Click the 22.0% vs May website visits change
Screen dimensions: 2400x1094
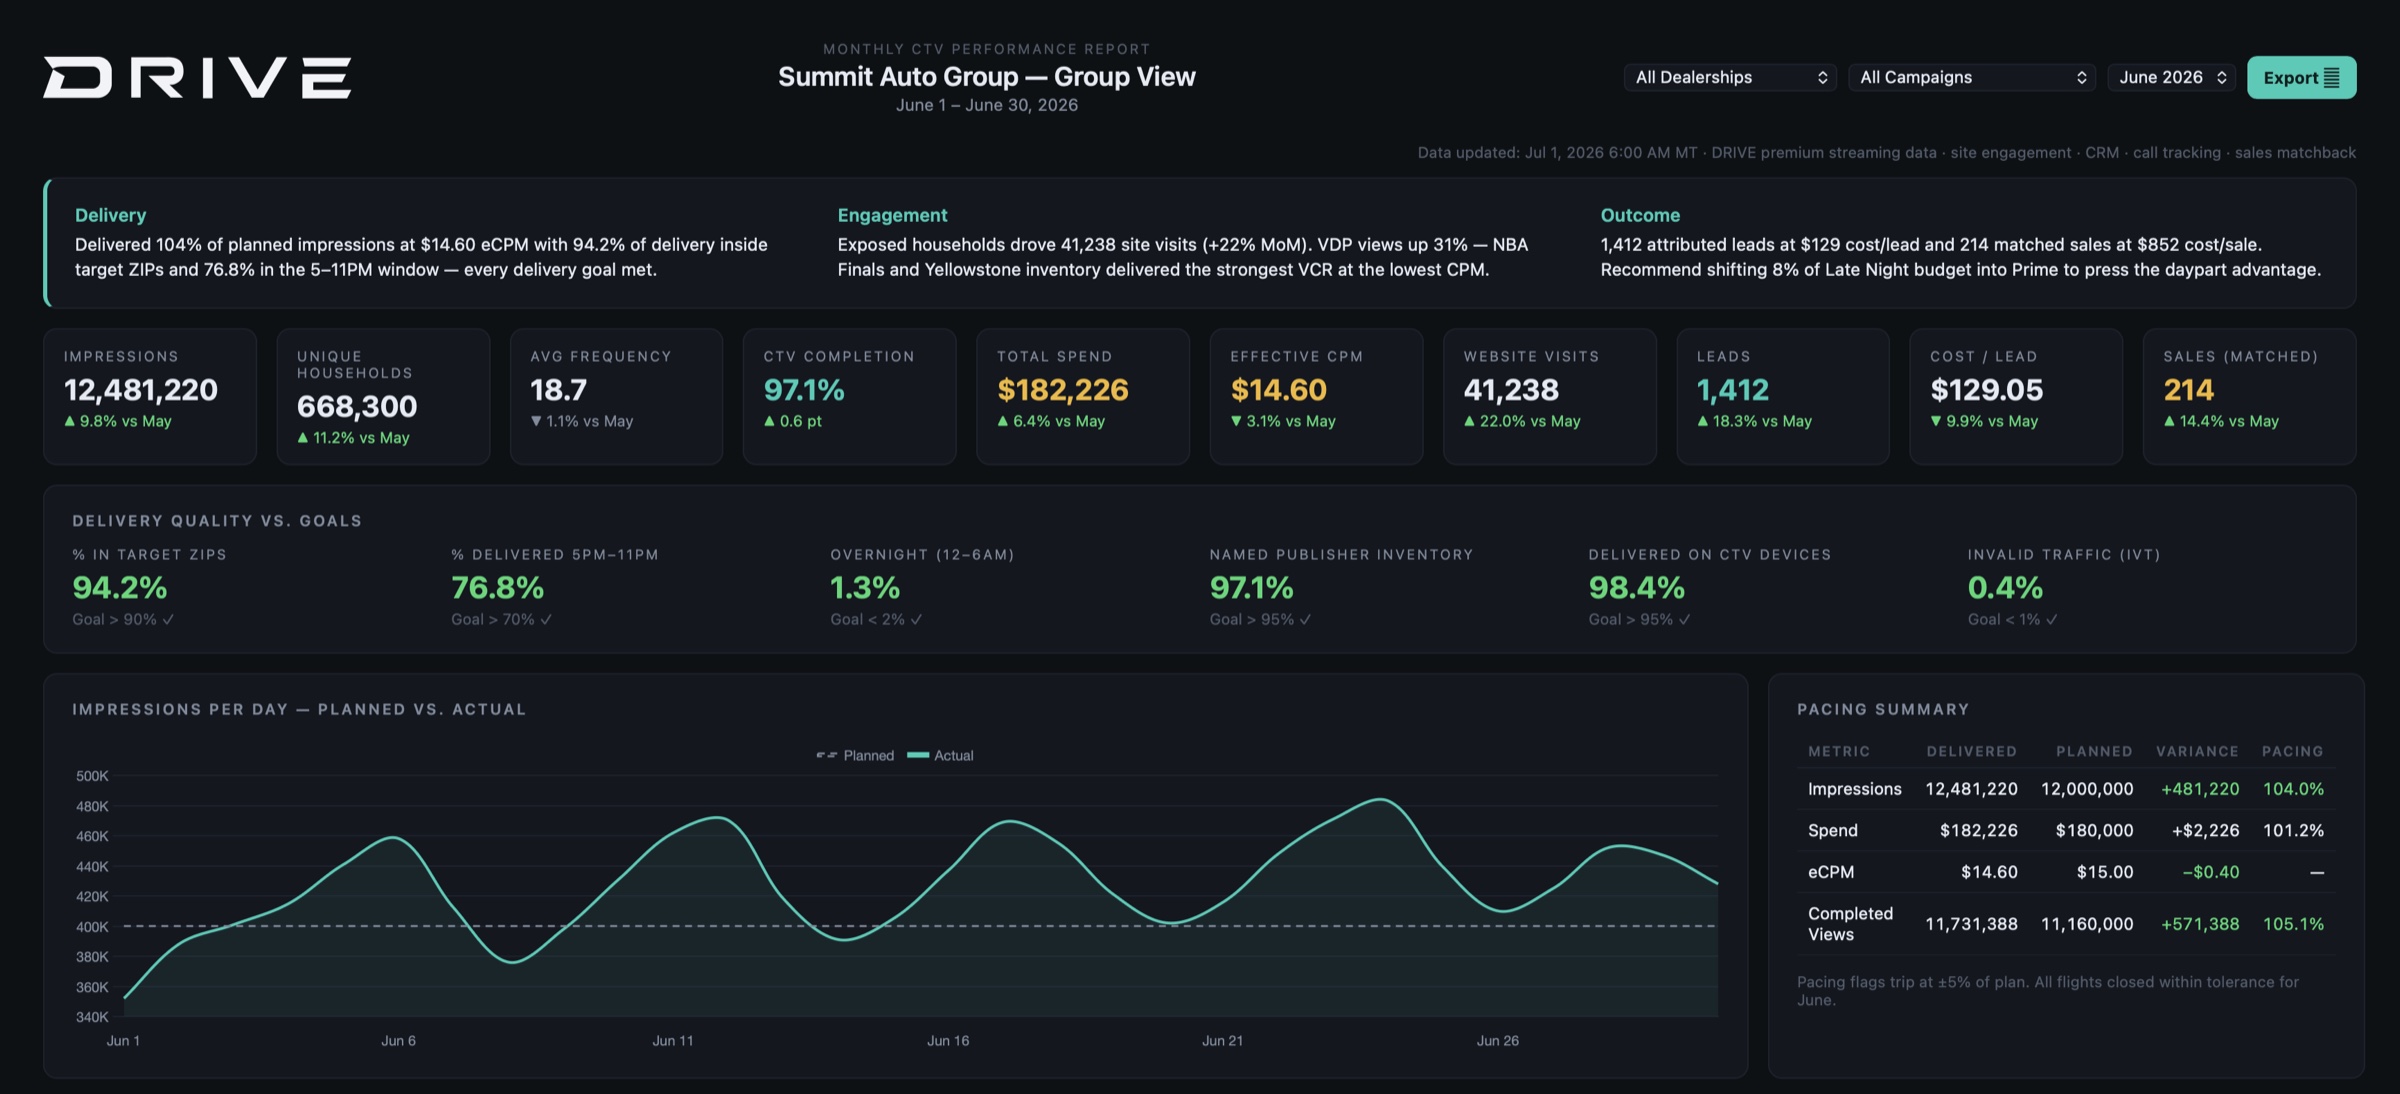(1522, 421)
